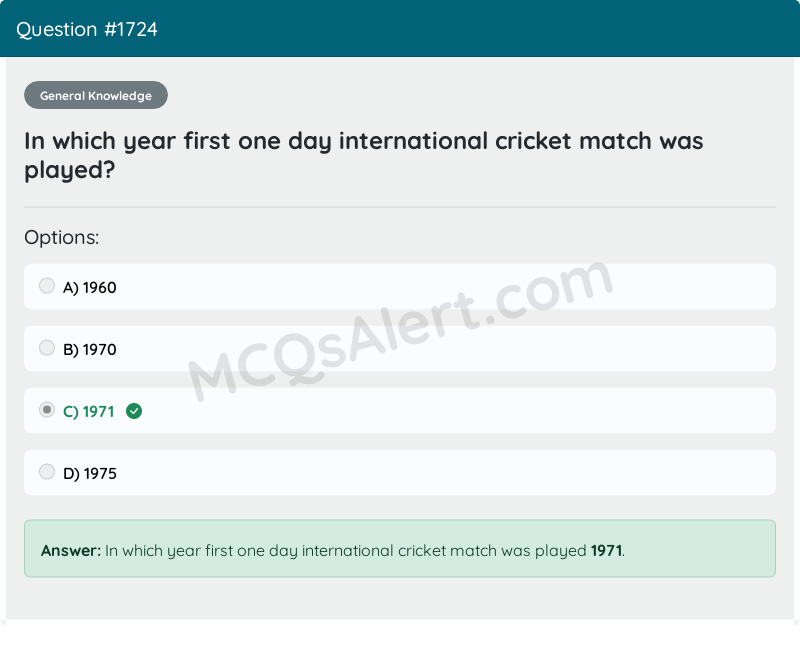Click the Options: section label
Image resolution: width=800 pixels, height=650 pixels.
click(x=61, y=238)
